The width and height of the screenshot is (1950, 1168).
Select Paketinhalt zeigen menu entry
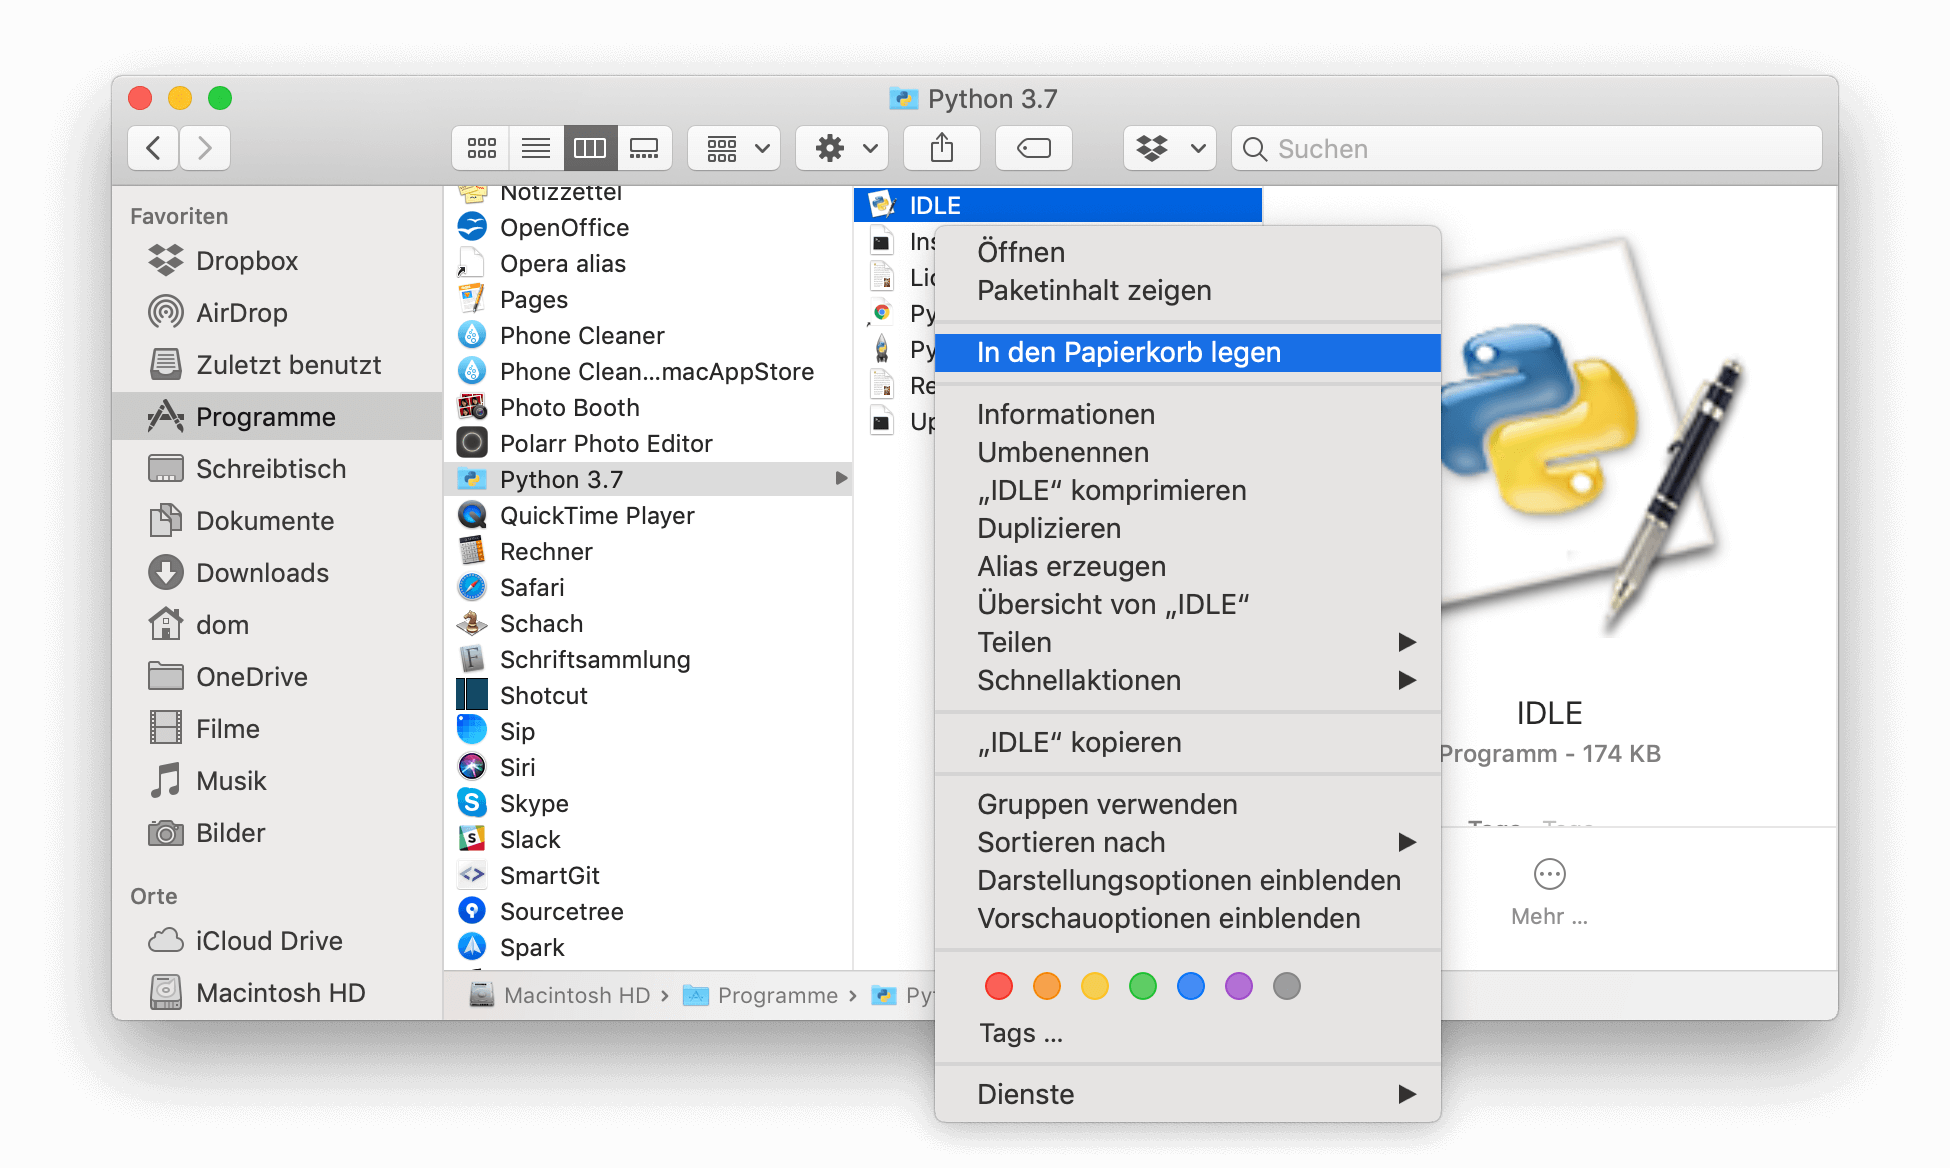coord(1093,290)
